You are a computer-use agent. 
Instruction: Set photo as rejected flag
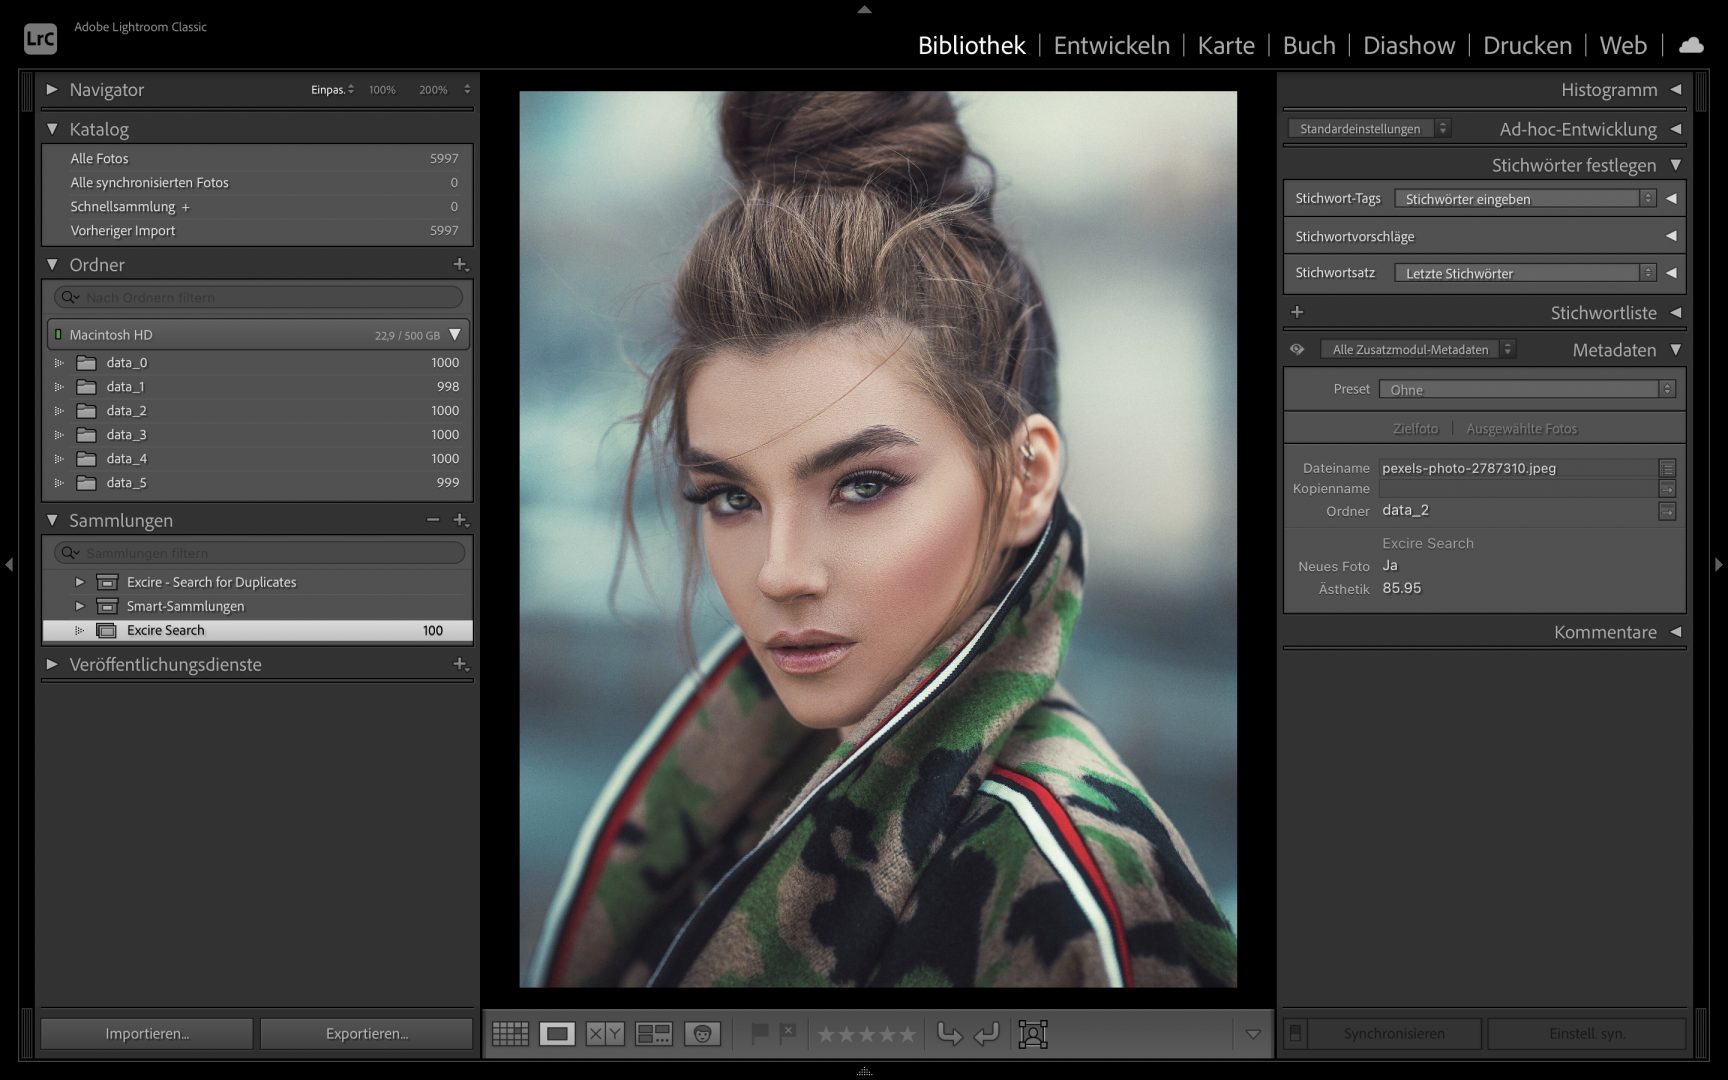[x=788, y=1033]
